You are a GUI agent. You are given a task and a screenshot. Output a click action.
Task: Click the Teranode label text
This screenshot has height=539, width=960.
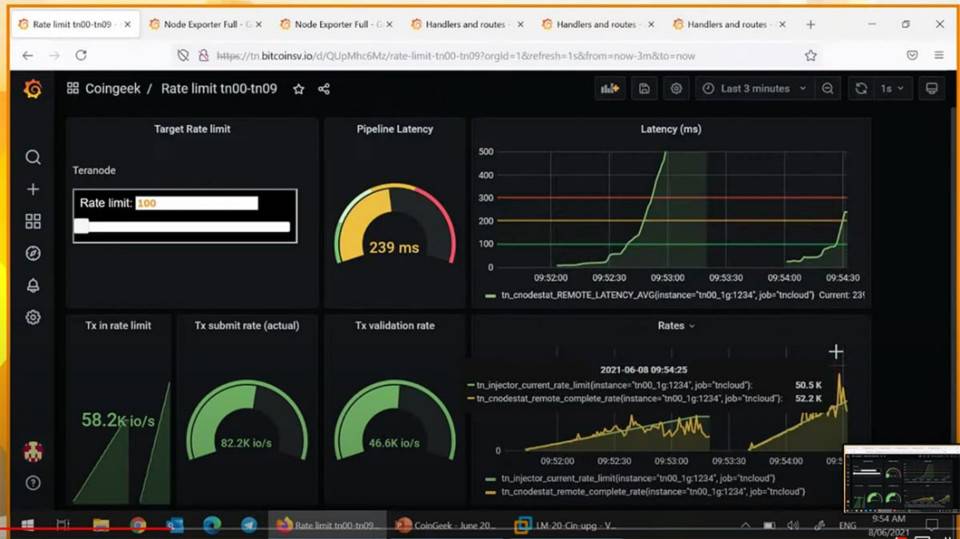(94, 170)
